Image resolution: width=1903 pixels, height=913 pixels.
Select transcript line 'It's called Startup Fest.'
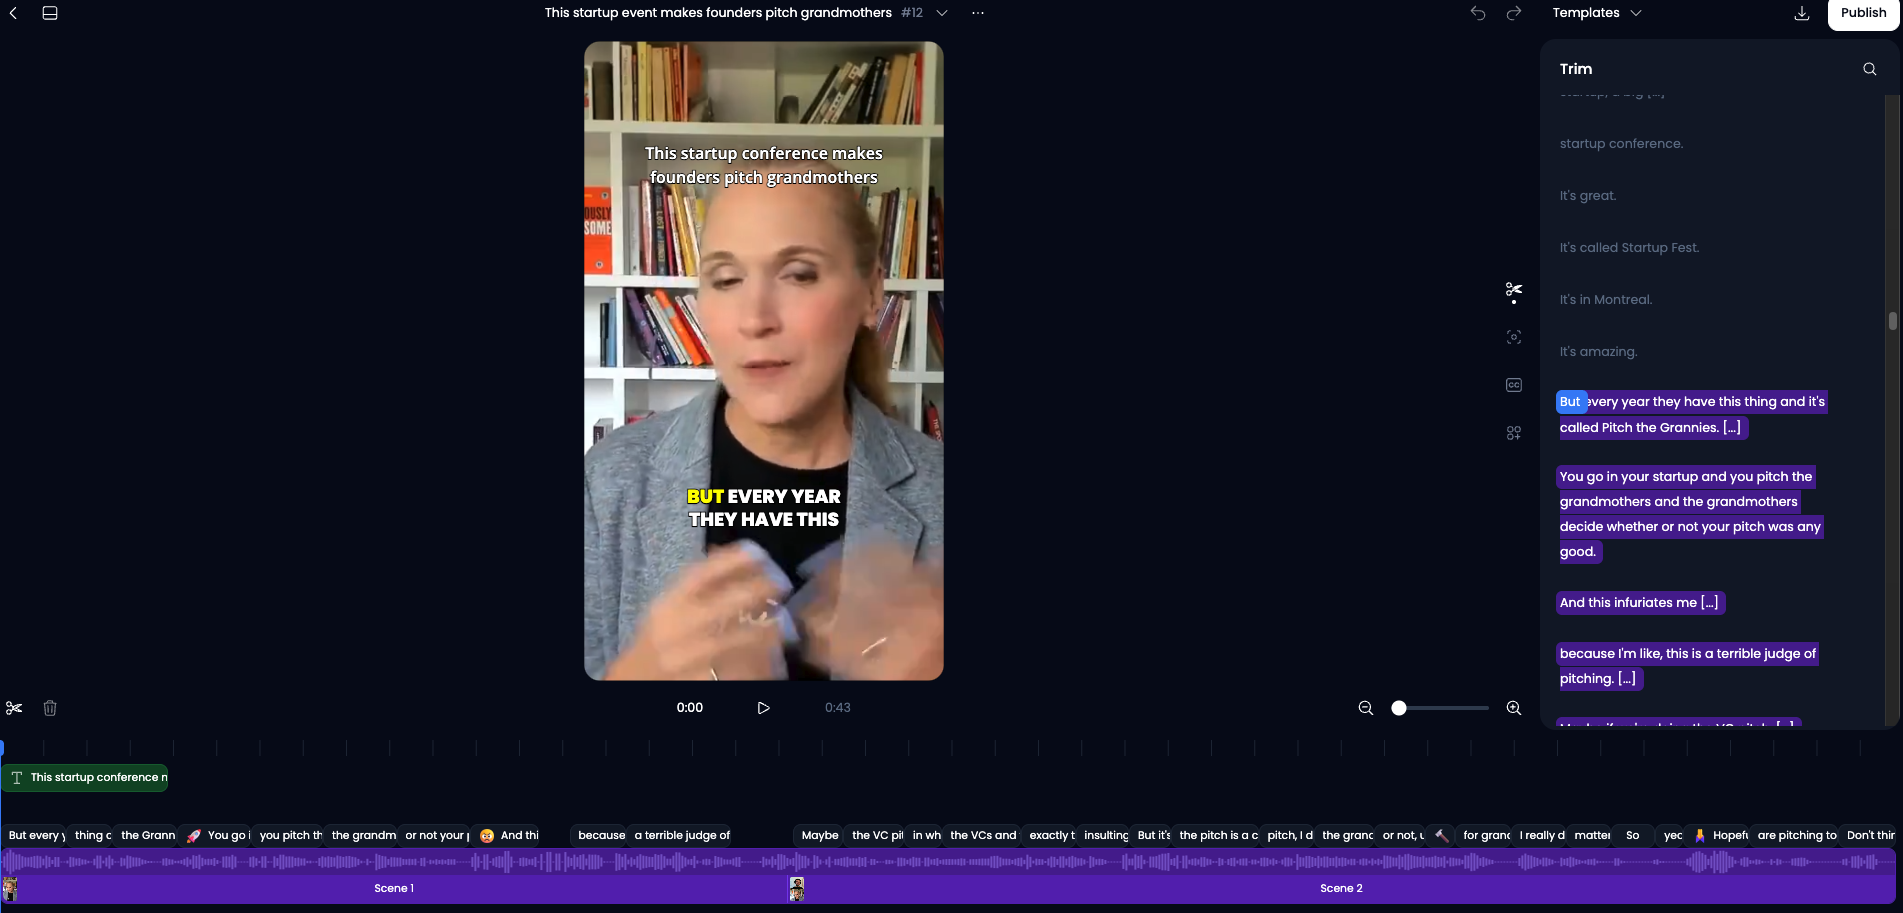coord(1629,248)
